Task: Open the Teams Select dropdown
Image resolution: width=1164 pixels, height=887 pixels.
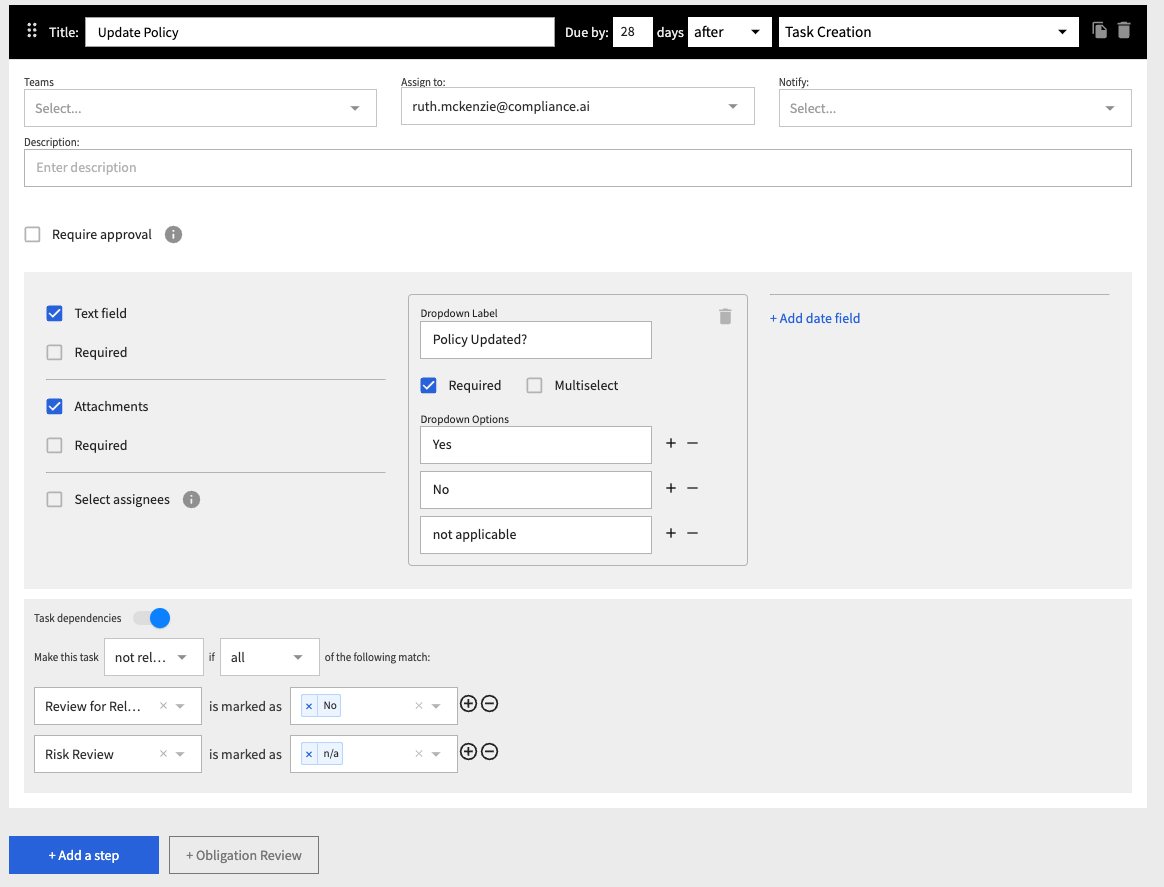Action: pos(200,107)
